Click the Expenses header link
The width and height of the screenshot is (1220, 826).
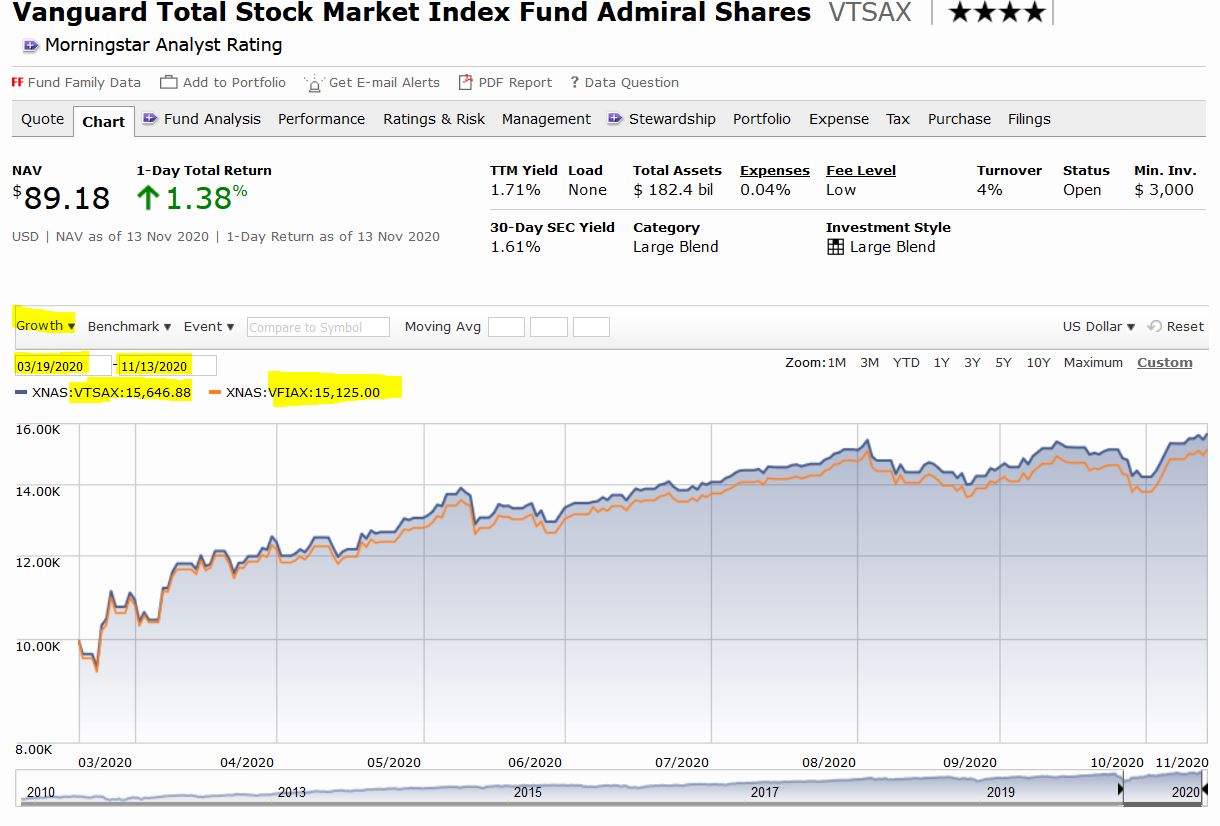click(x=775, y=171)
